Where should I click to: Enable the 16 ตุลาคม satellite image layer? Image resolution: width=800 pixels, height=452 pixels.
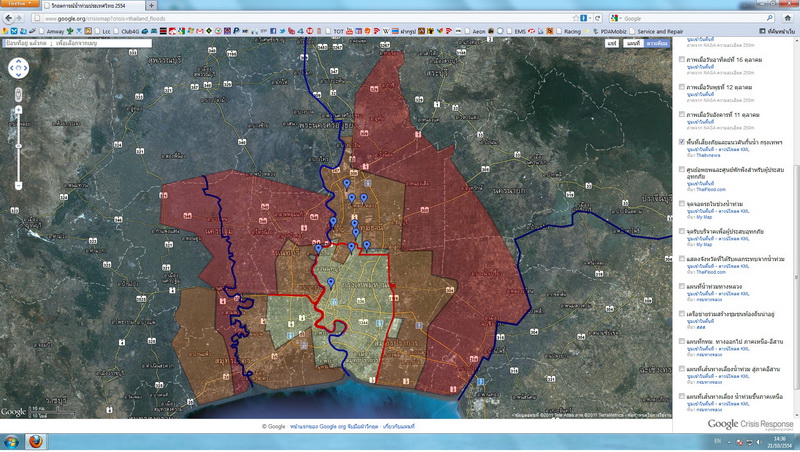(x=682, y=60)
